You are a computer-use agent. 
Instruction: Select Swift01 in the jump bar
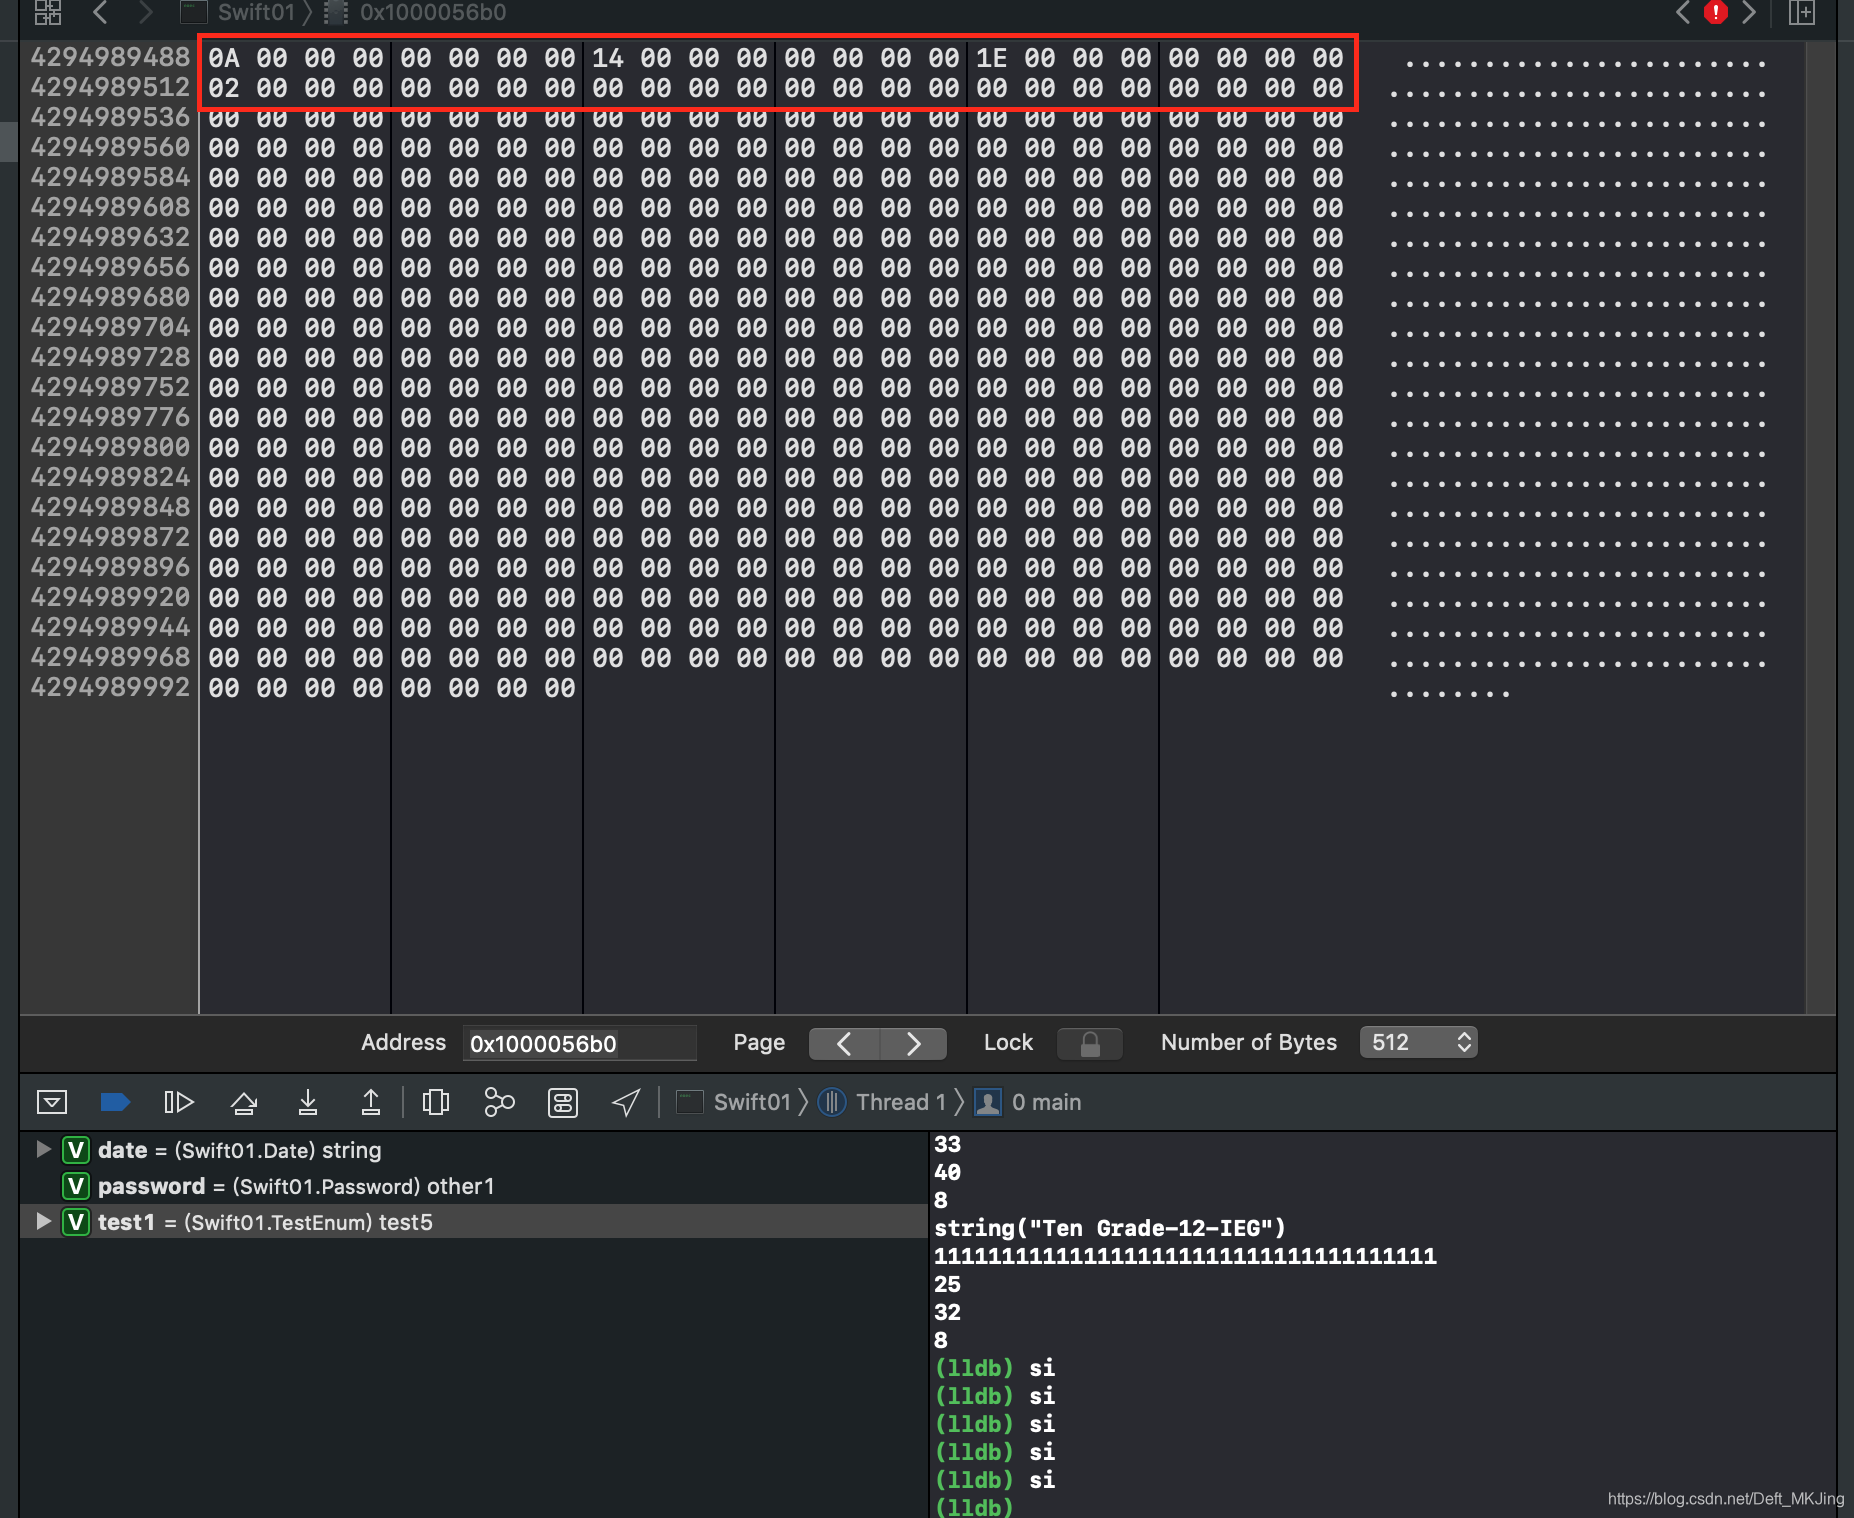240,12
